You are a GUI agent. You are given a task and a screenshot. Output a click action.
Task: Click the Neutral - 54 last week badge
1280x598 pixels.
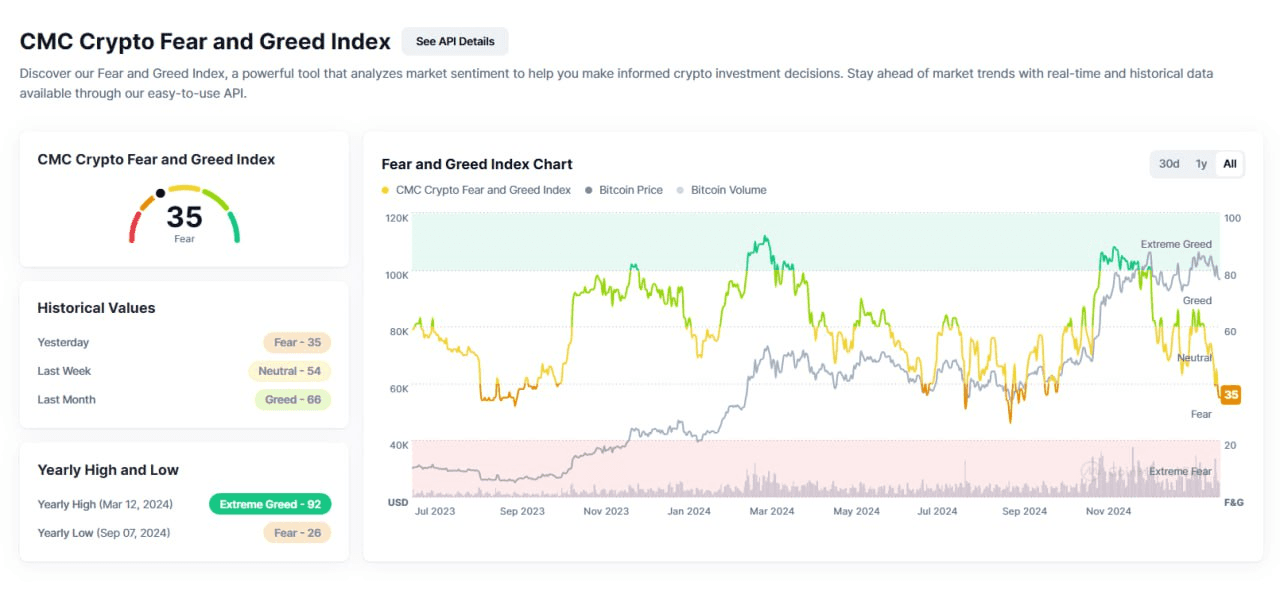coord(289,371)
